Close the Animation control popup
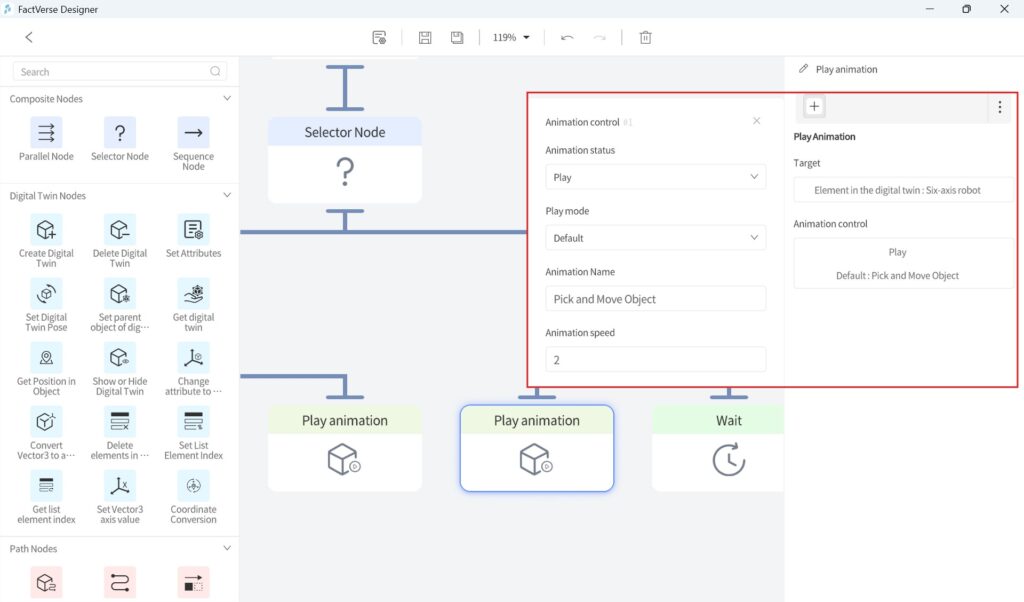The height and width of the screenshot is (602, 1024). coord(756,121)
